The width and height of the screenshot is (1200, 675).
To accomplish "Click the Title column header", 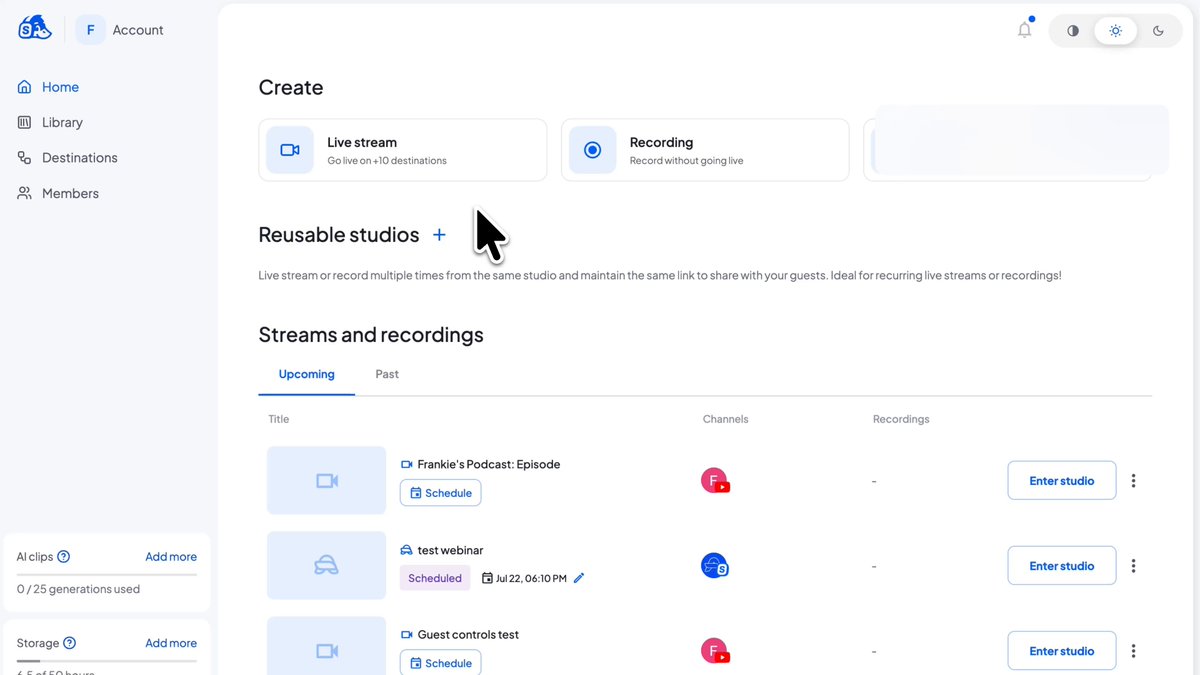I will pos(279,419).
